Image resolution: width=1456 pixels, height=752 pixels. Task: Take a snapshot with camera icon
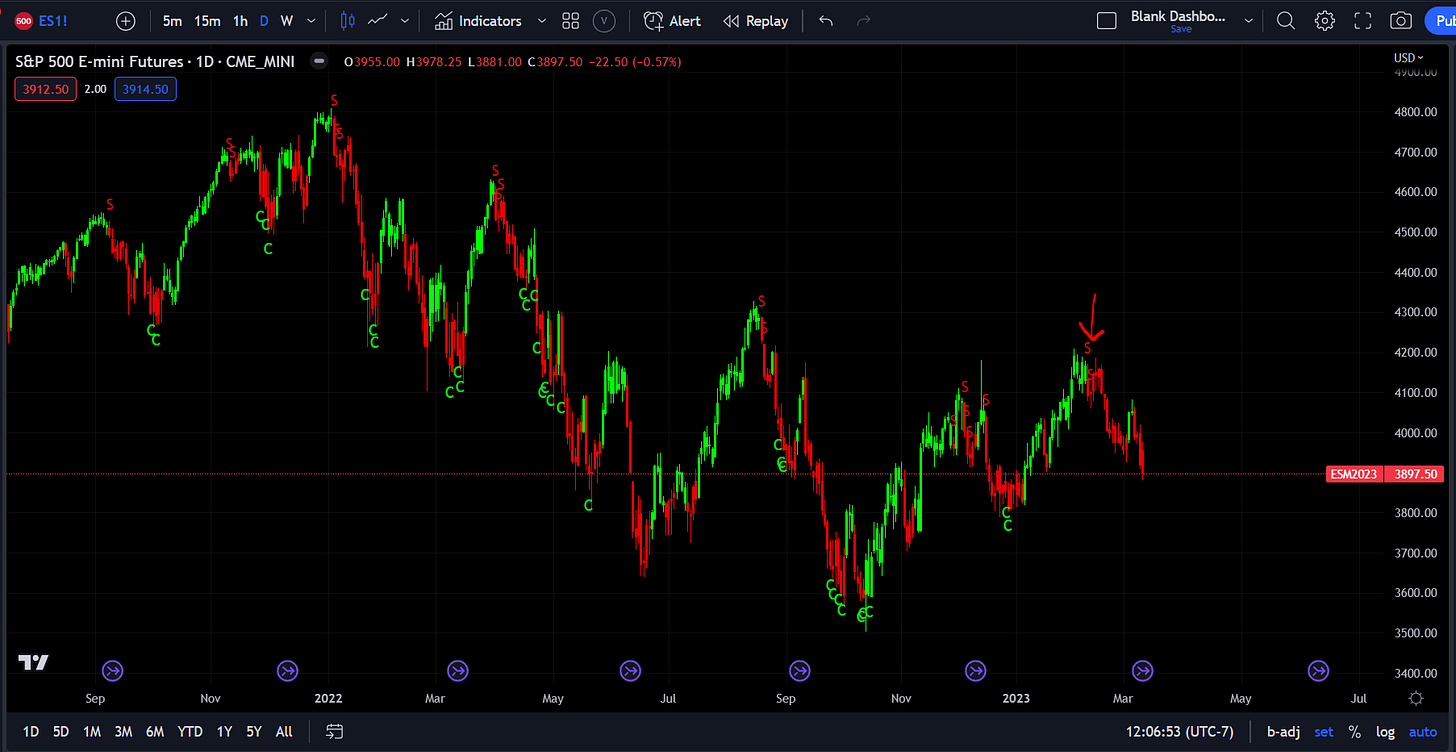click(1401, 20)
